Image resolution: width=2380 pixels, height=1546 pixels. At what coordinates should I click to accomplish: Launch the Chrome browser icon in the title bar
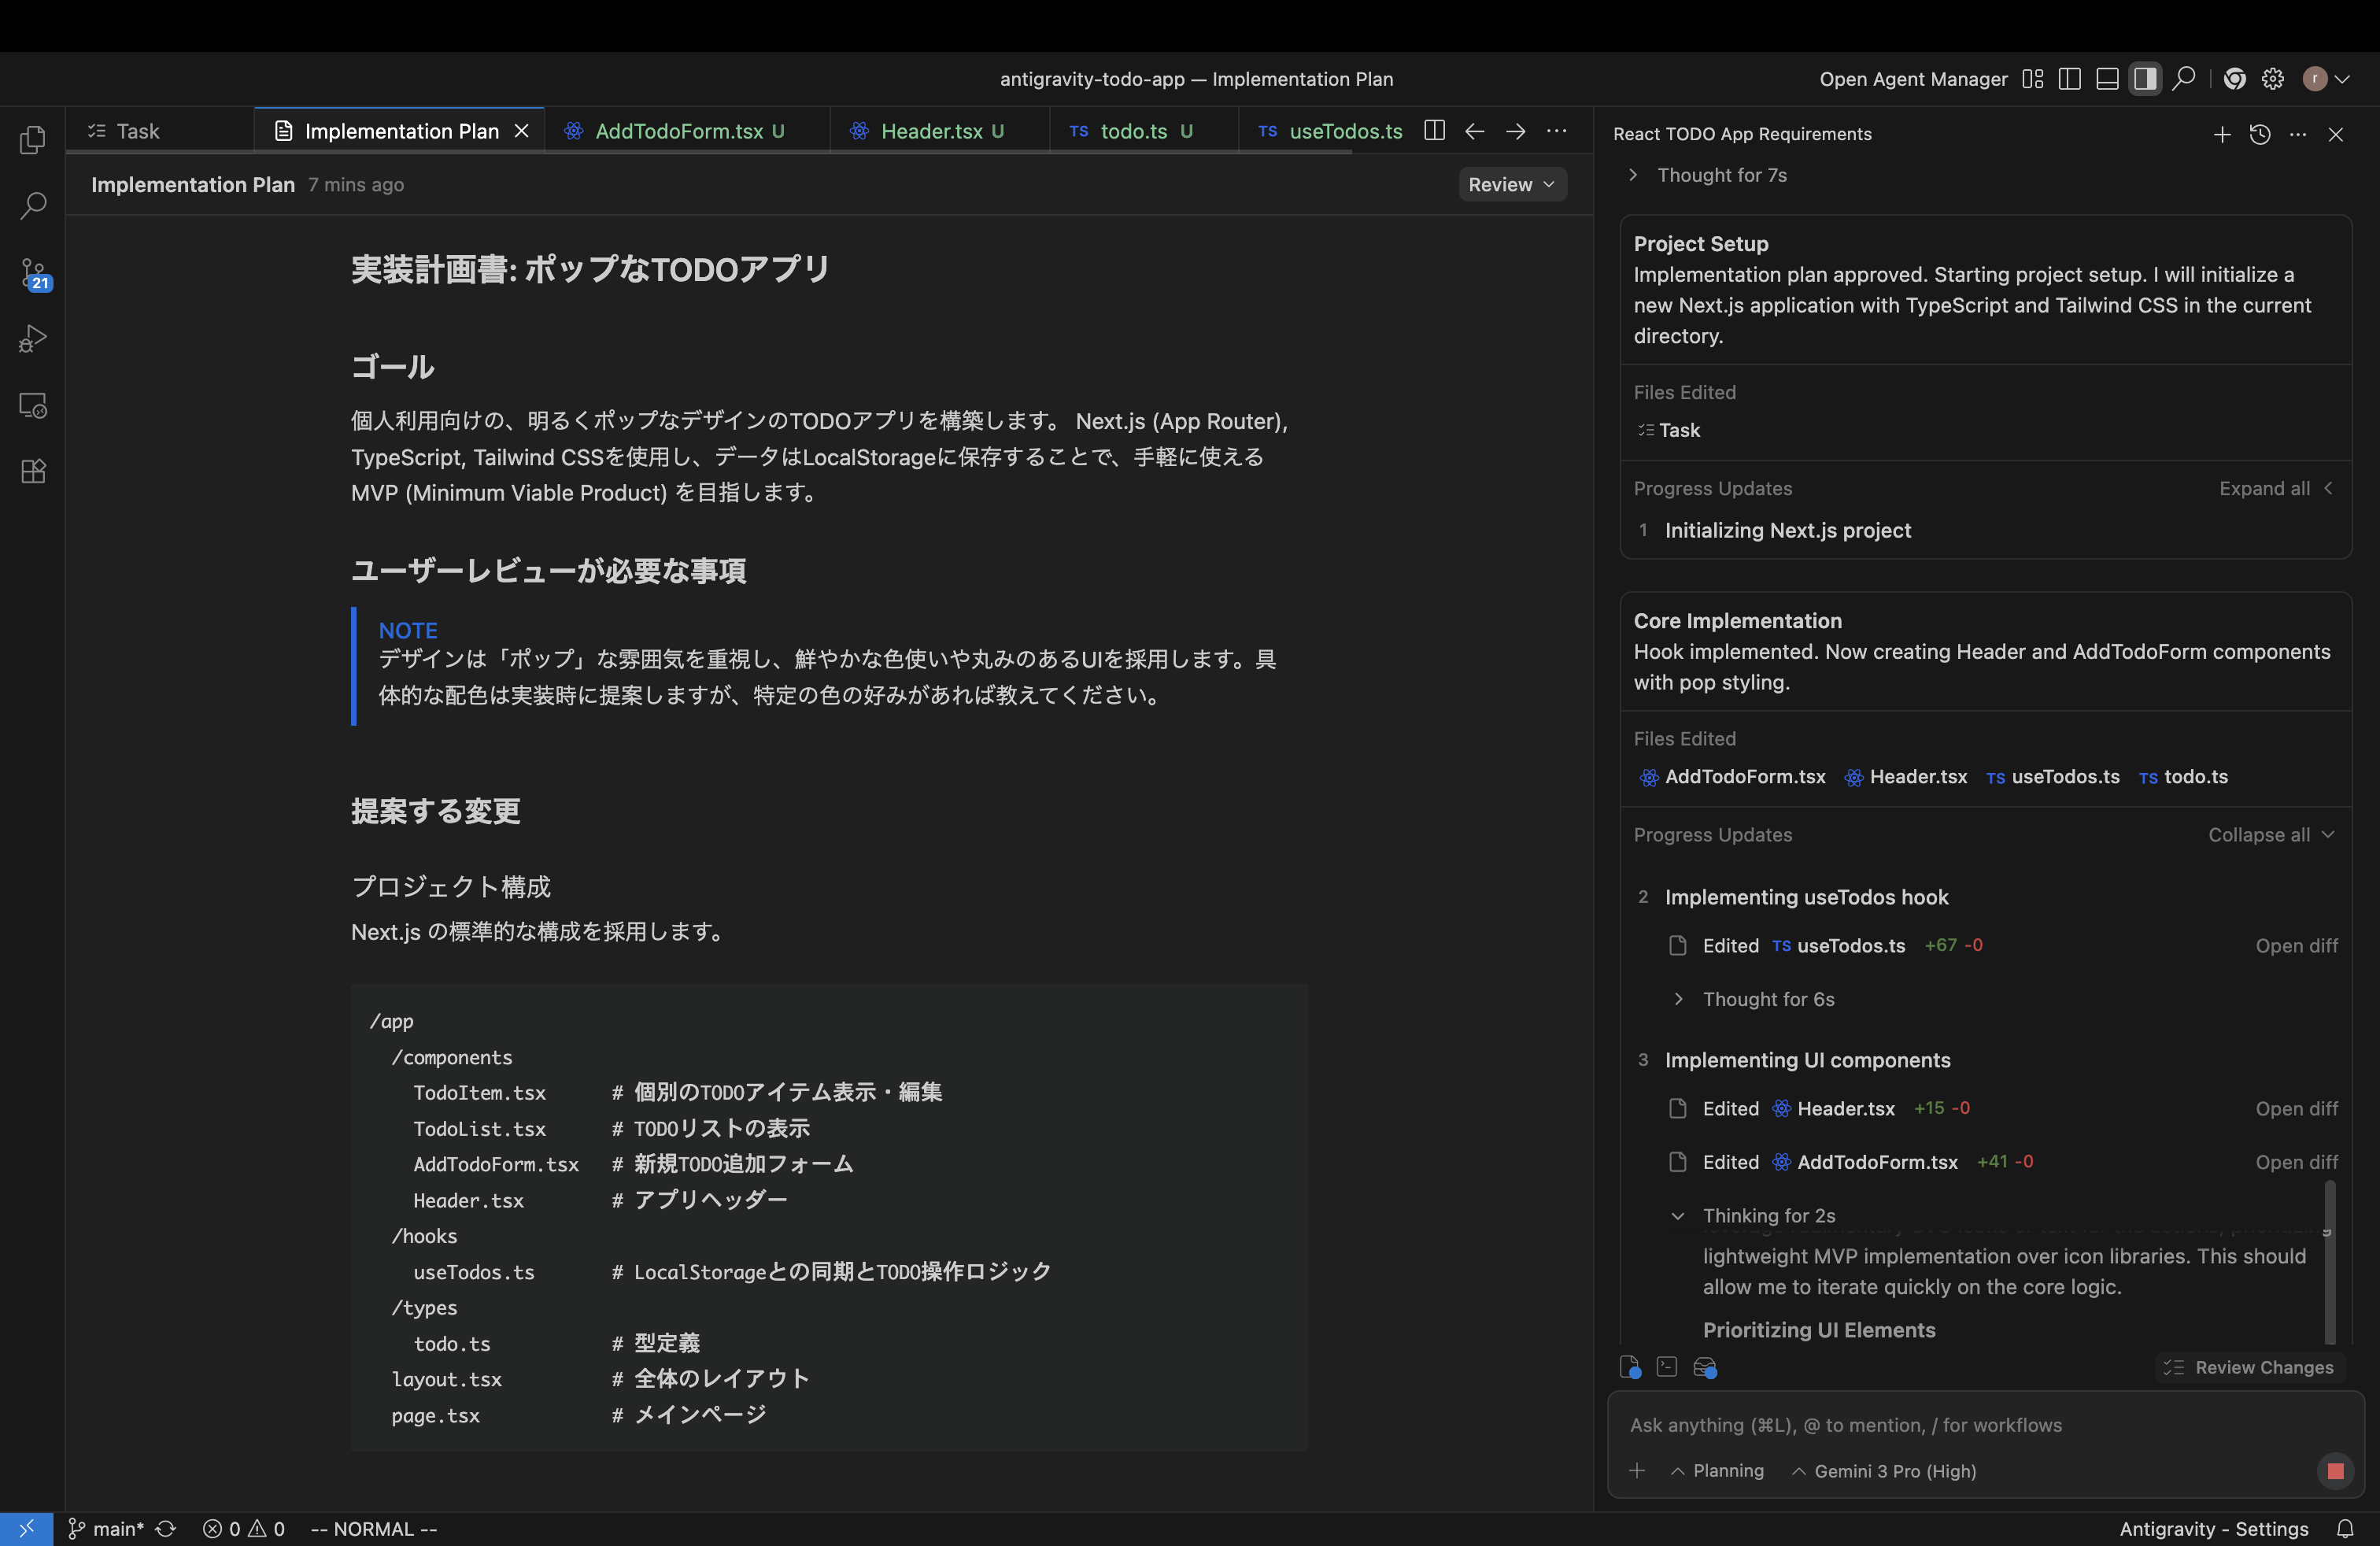(2235, 78)
